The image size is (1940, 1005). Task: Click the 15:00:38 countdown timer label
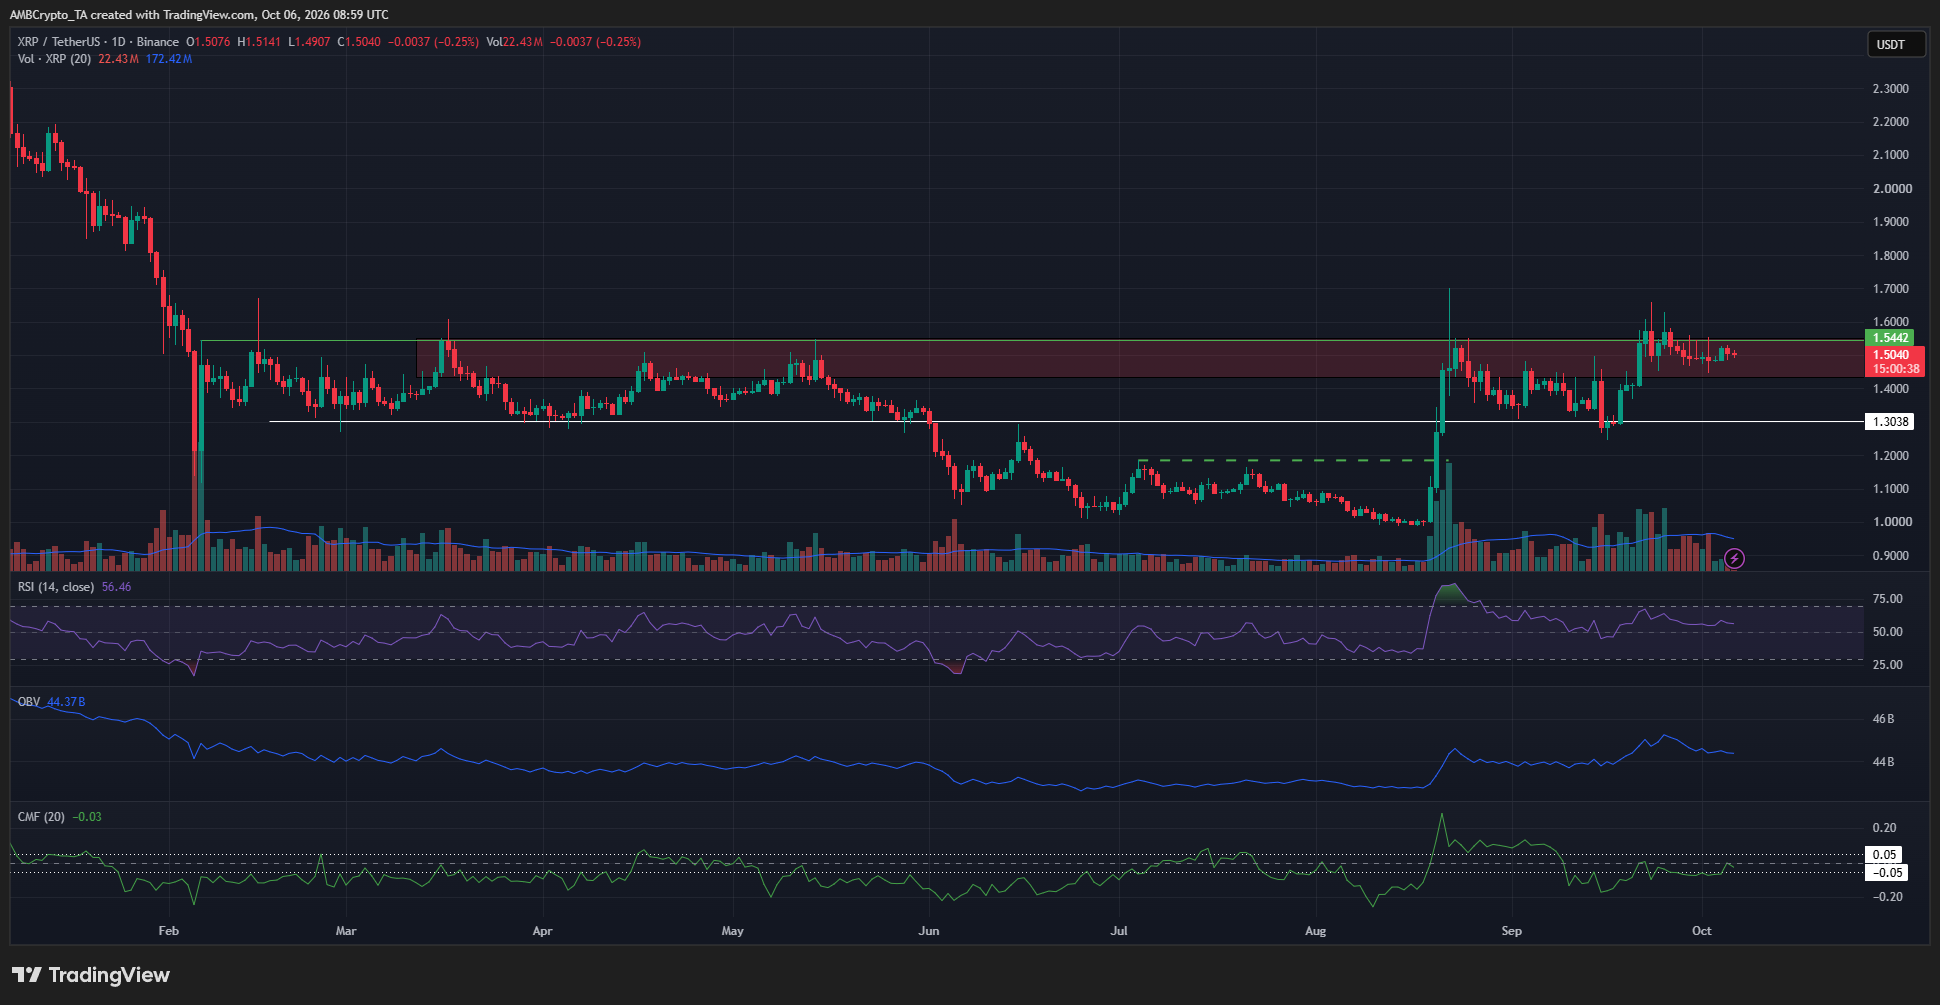pos(1895,369)
